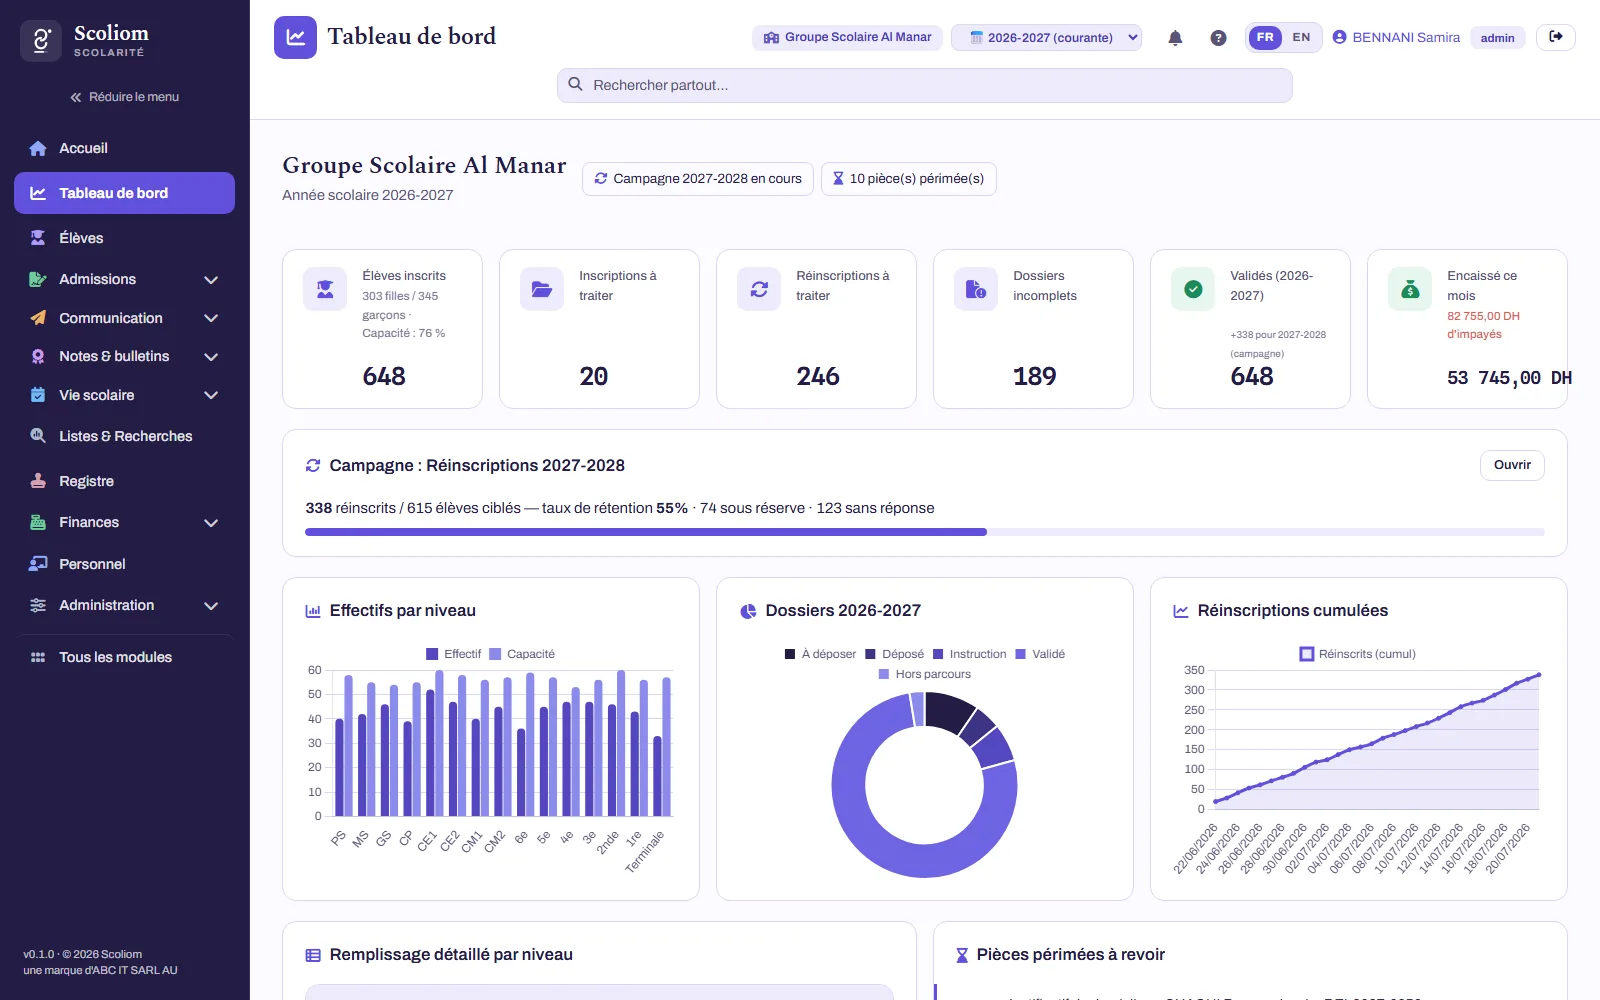Viewport: 1600px width, 1000px height.
Task: Click the dashboard chart icon beside Tableau de bord title
Action: coord(295,37)
